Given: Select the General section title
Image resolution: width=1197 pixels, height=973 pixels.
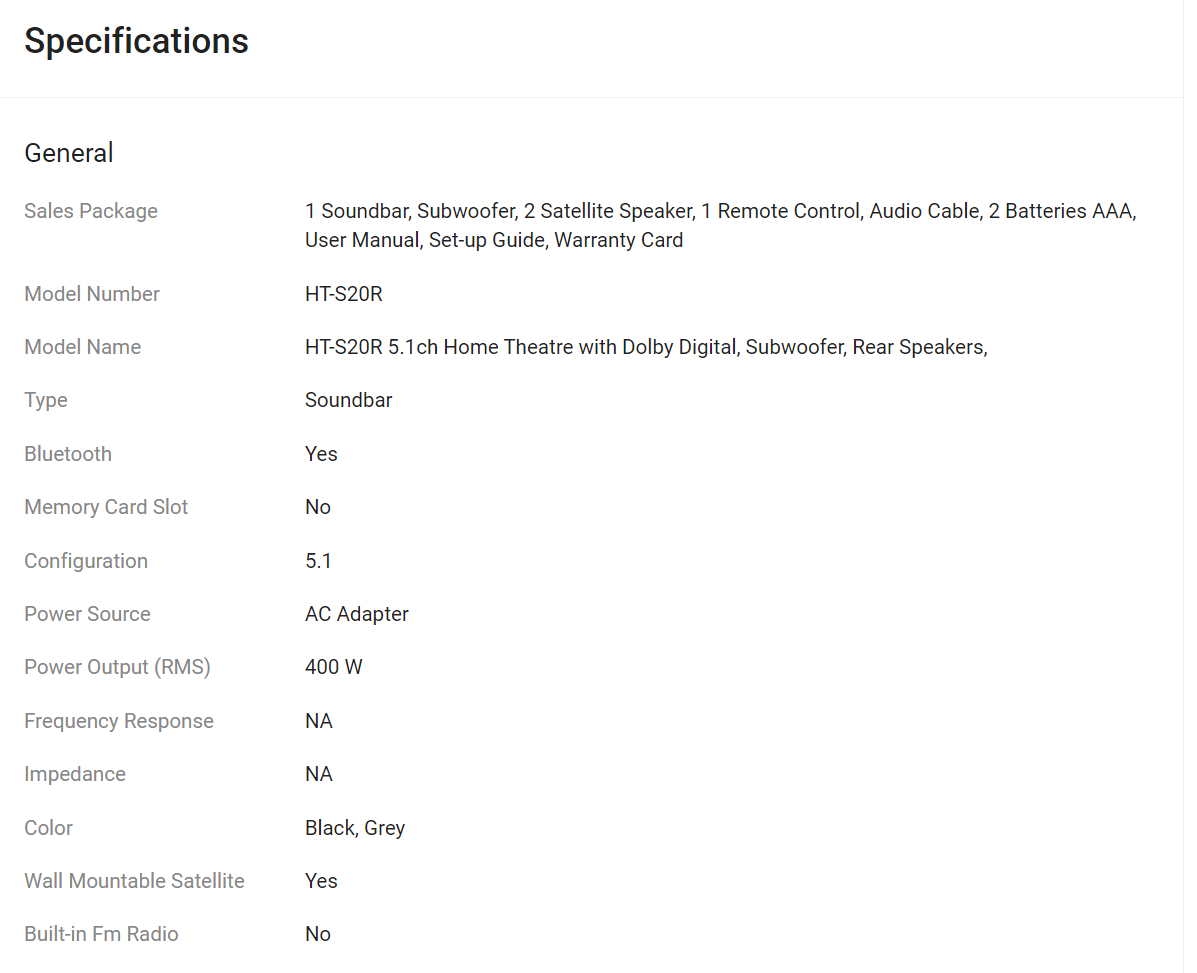Looking at the screenshot, I should click(69, 153).
